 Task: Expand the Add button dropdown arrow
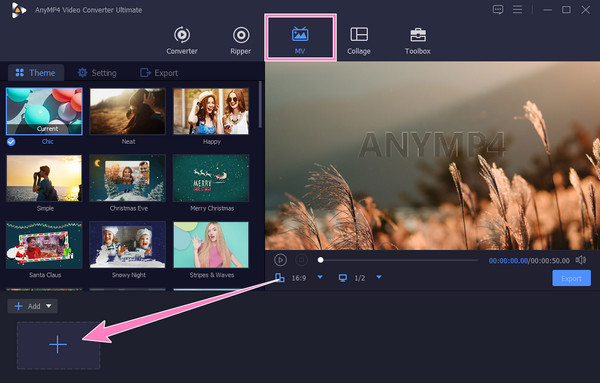49,306
